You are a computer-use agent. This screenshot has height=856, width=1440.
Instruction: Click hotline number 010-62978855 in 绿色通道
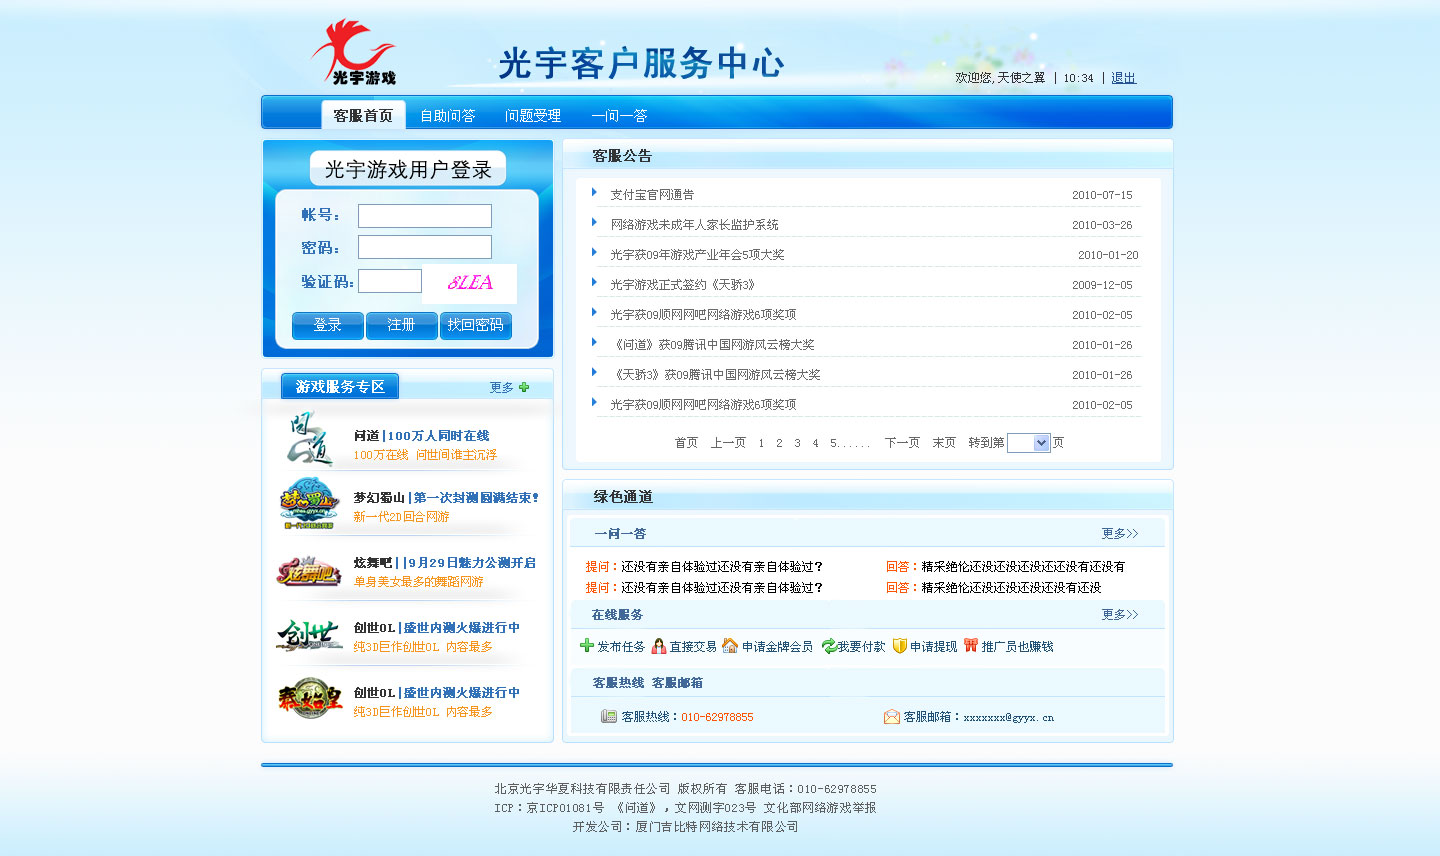pos(717,717)
